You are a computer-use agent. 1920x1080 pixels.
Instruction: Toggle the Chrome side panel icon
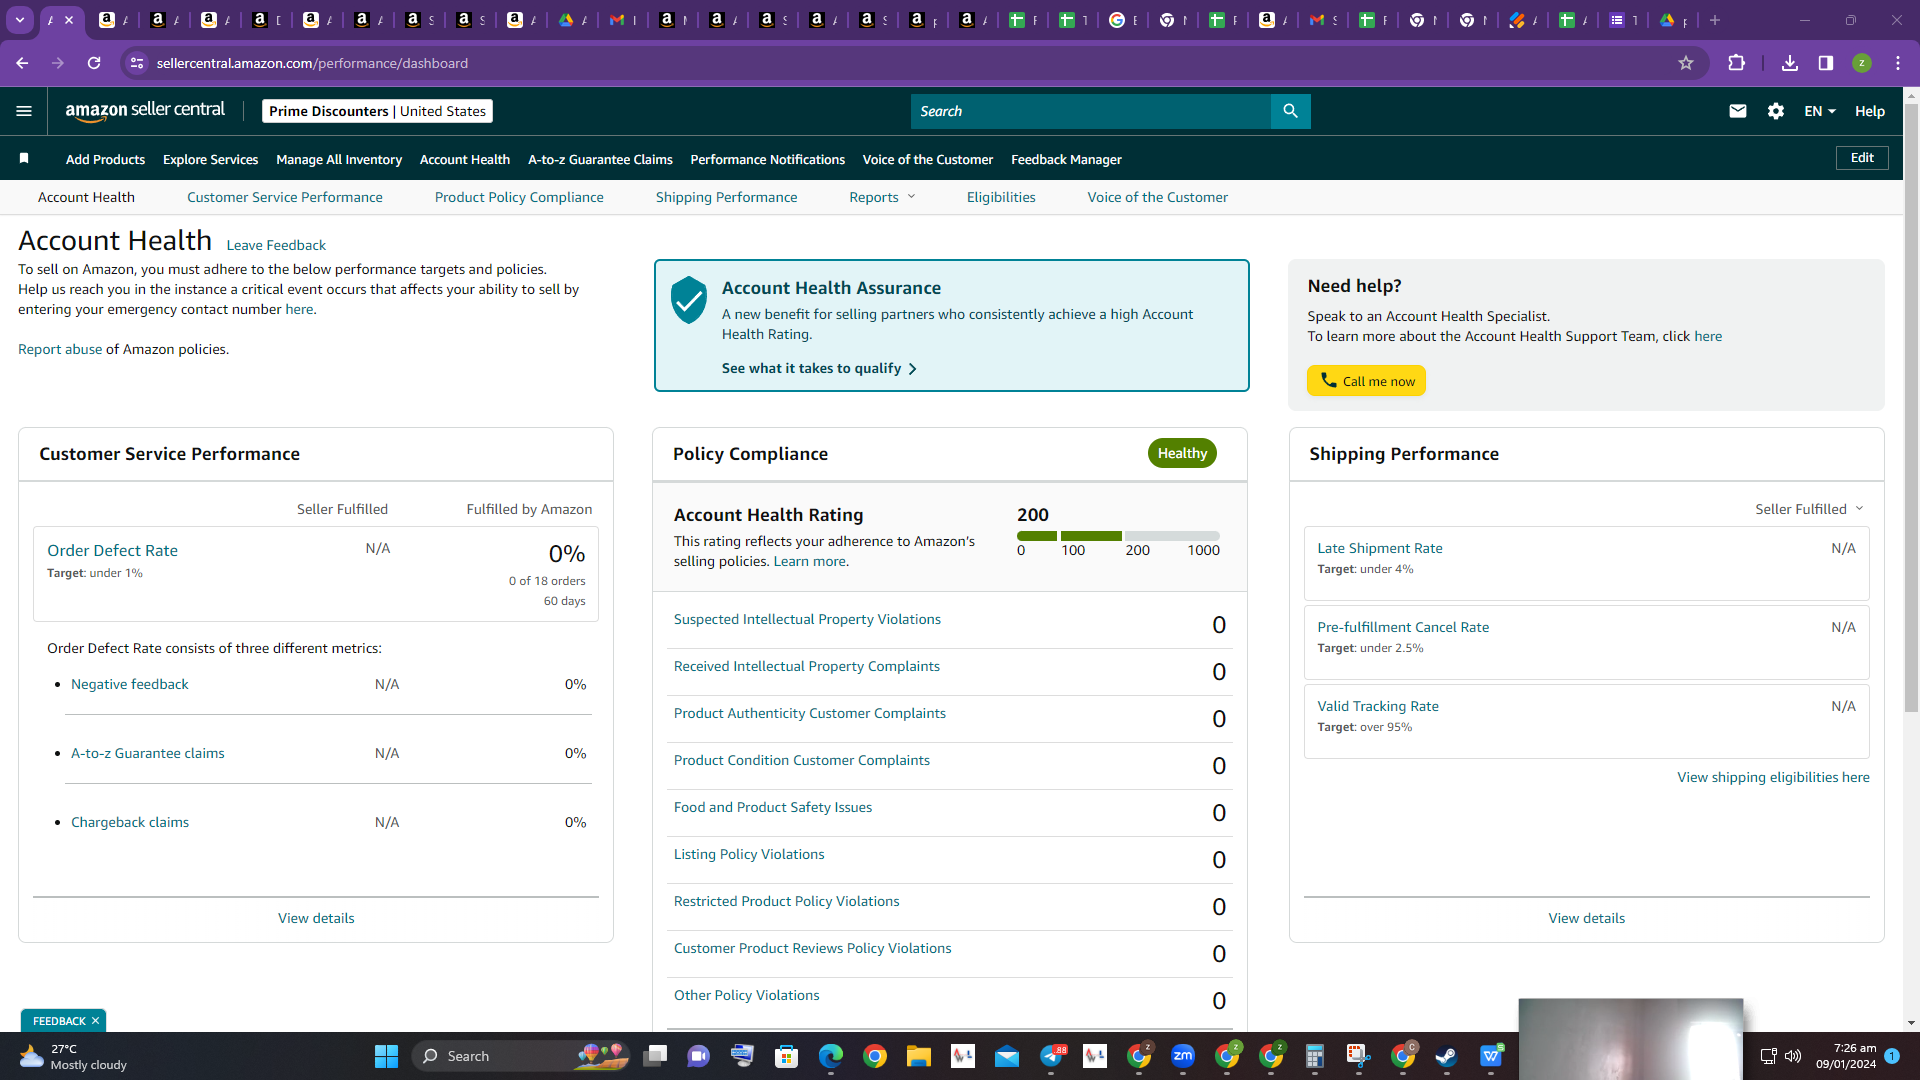coord(1826,63)
